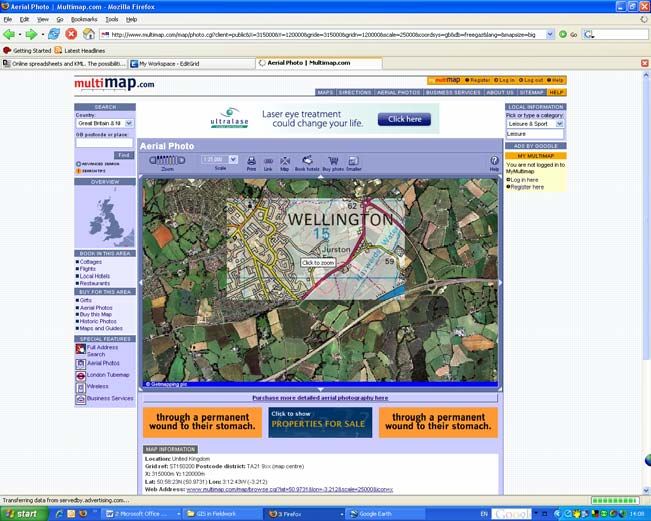Screen dimensions: 651x521
Task: Click the Book hotels icon
Action: (307, 160)
